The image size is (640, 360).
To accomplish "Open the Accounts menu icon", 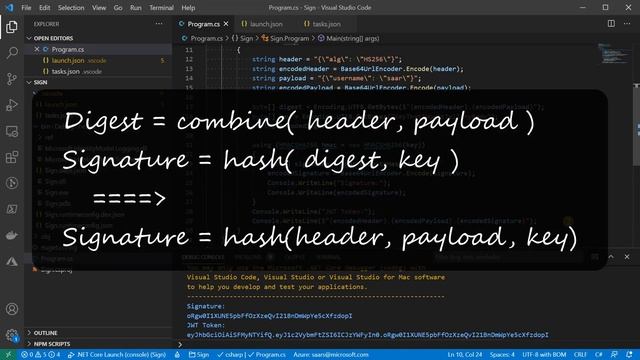I will click(x=12, y=309).
